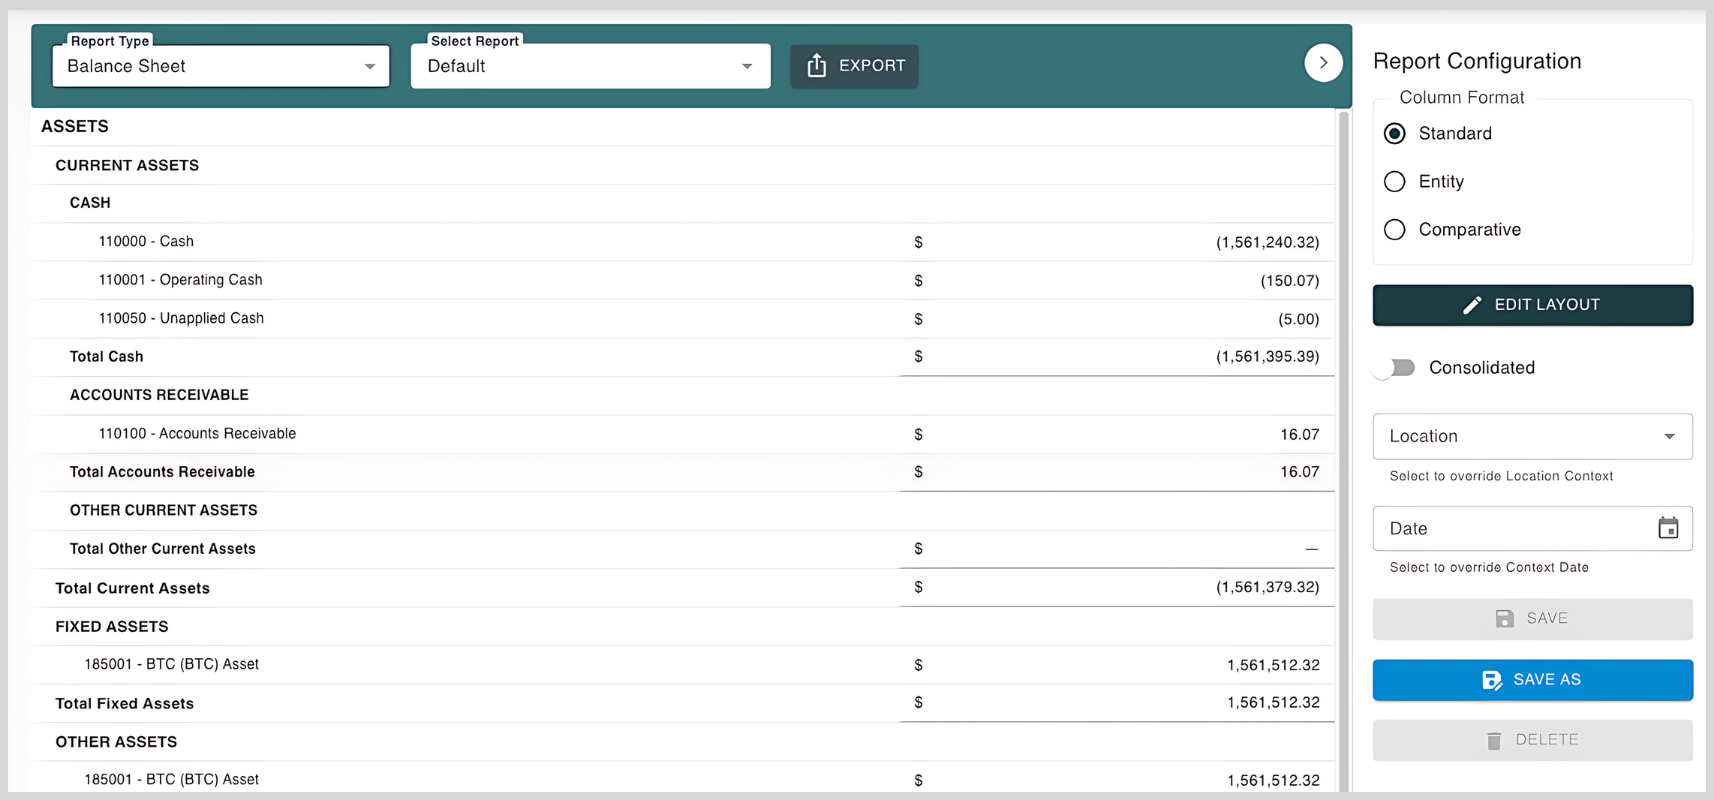Click the Report Configuration heading

[x=1477, y=61]
